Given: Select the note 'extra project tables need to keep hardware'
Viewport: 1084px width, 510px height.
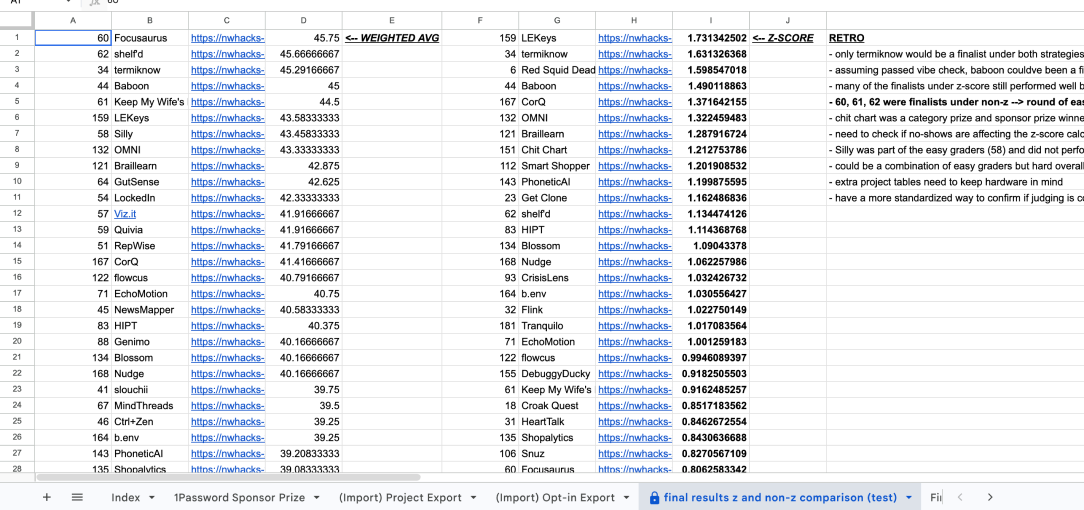Looking at the screenshot, I should (x=955, y=182).
